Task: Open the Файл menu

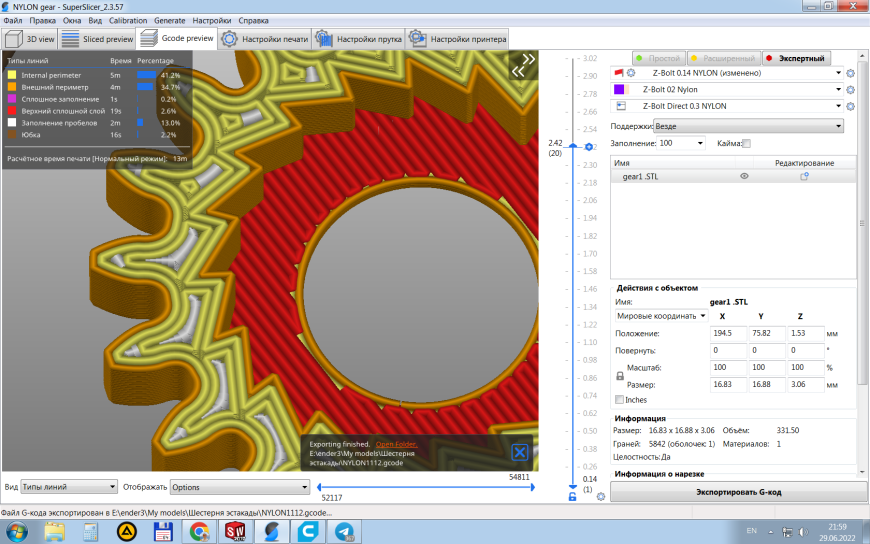Action: pos(13,21)
